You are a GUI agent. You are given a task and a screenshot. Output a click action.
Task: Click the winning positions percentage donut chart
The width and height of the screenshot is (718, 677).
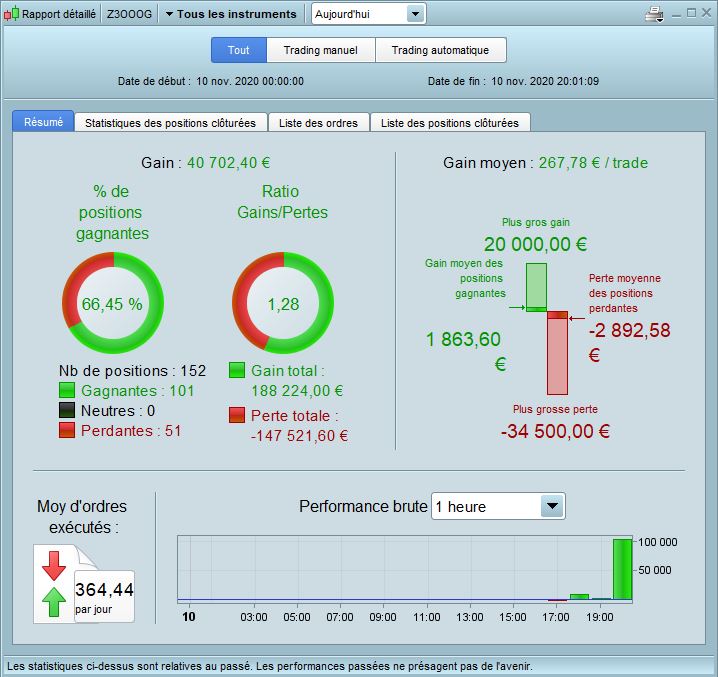(x=113, y=303)
